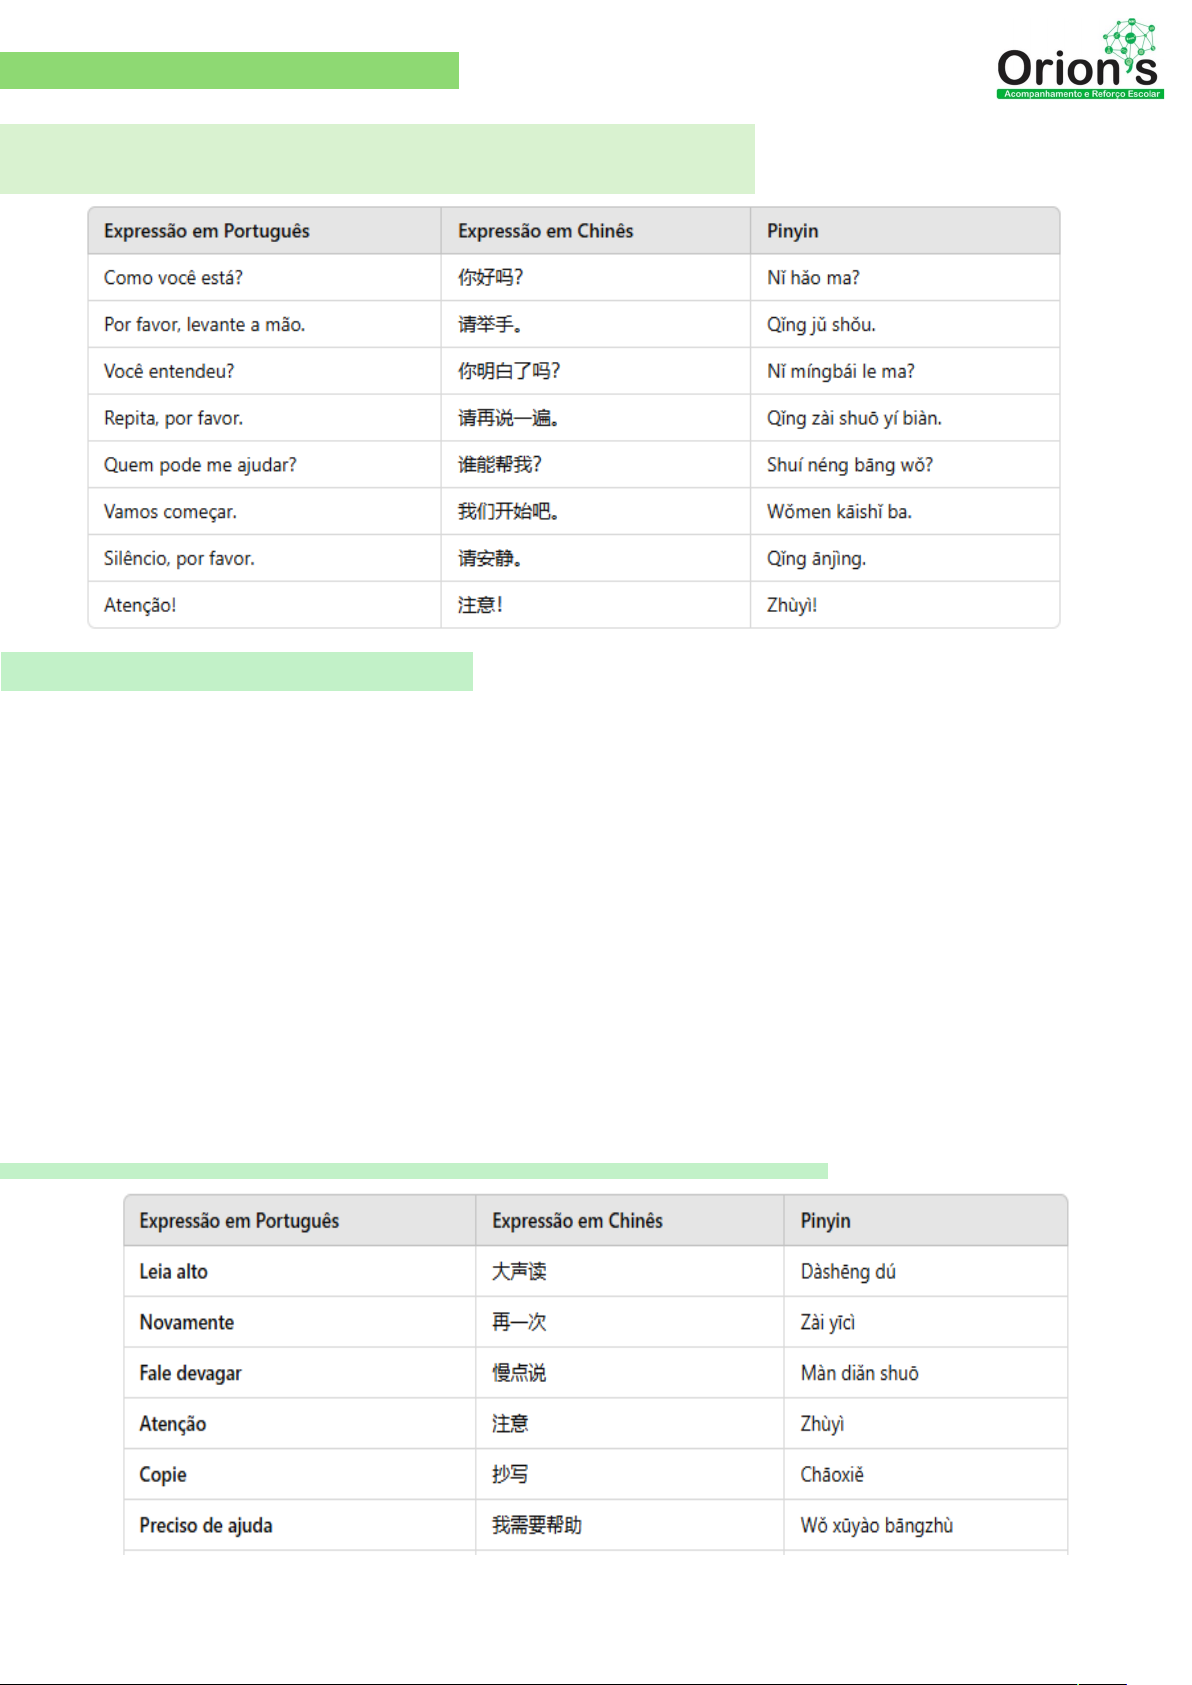
Task: Select pinyin "Qǐng zài shuō yí biàn."
Action: pos(853,418)
